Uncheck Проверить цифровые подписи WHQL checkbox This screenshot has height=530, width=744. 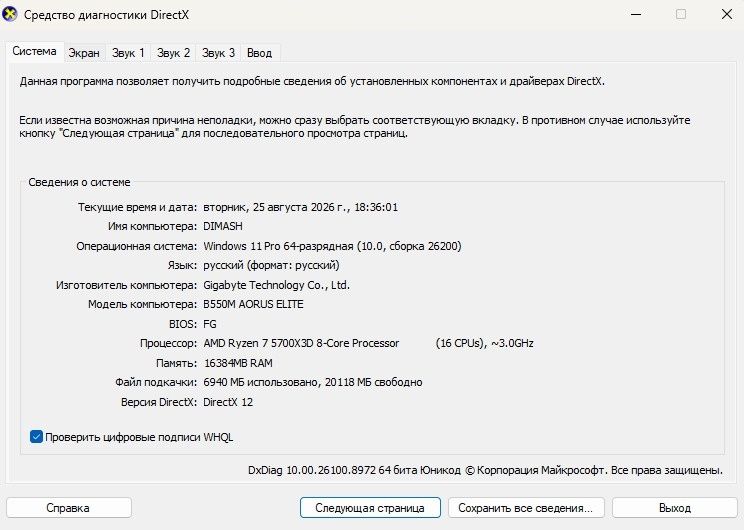tap(37, 437)
